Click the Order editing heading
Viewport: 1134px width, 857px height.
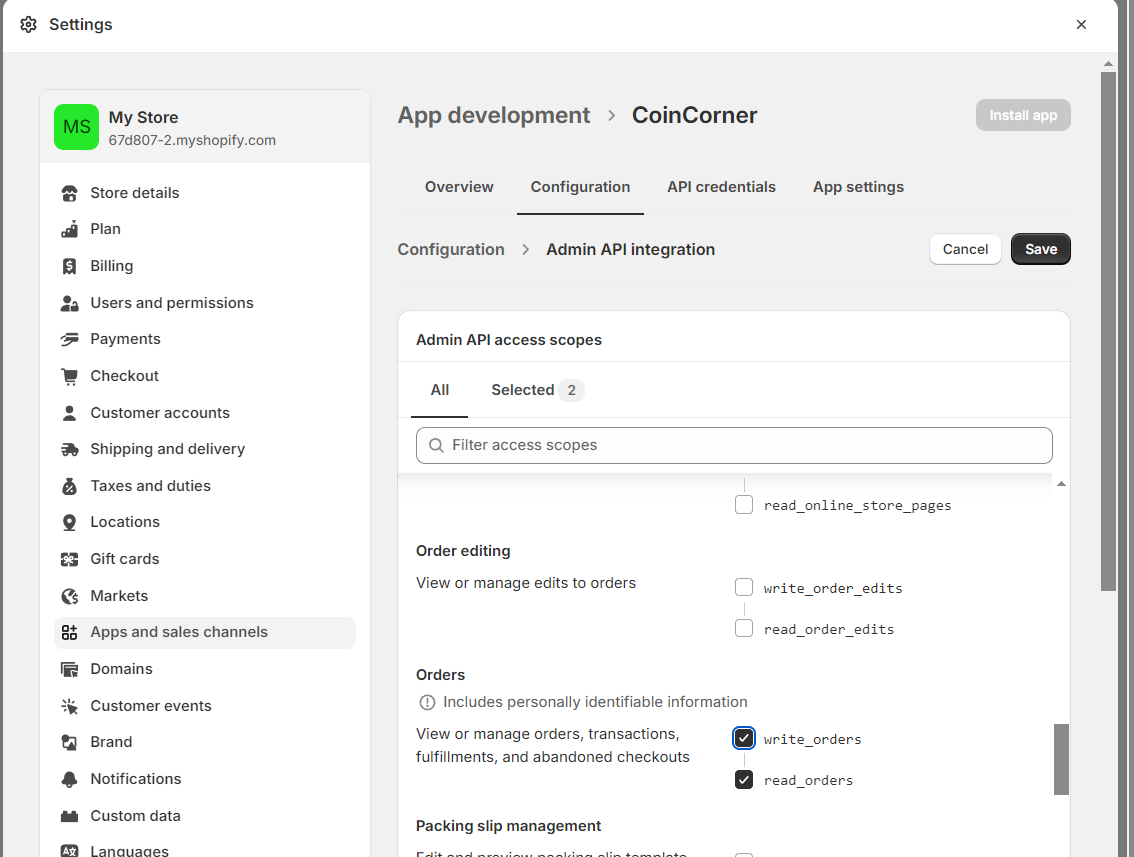point(463,551)
